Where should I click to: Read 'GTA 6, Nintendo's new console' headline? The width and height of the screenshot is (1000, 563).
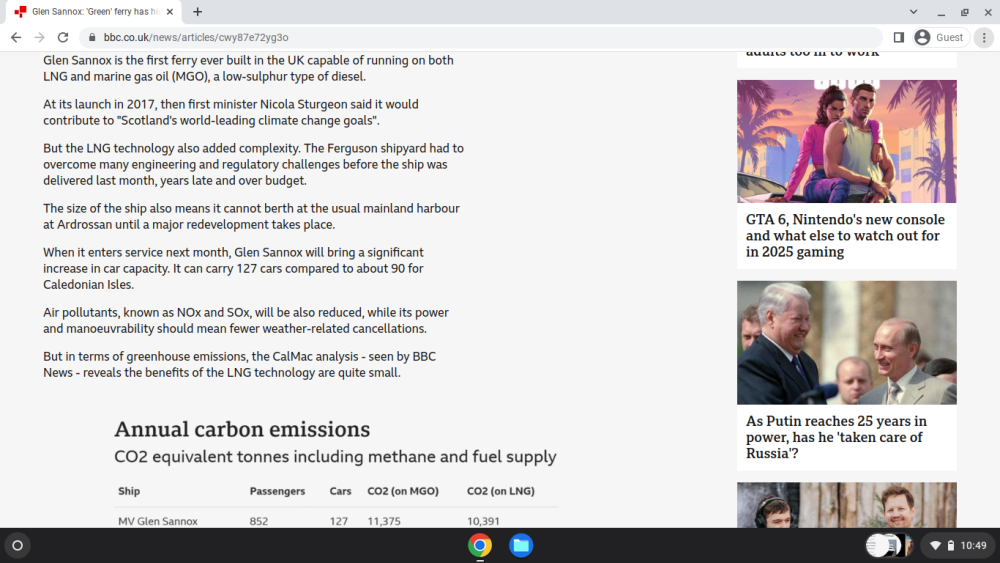845,235
